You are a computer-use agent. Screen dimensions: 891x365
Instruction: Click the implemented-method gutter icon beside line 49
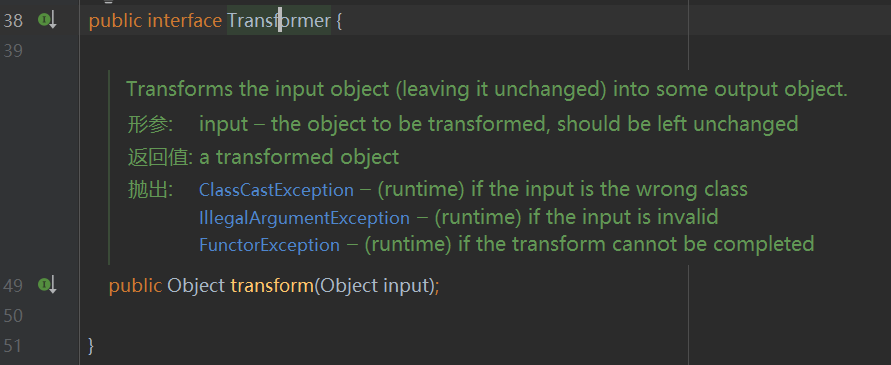(47, 285)
